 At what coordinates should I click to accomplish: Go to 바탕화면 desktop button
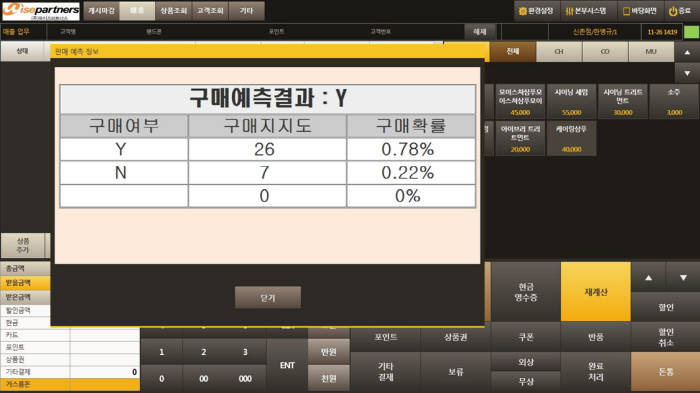(x=639, y=11)
